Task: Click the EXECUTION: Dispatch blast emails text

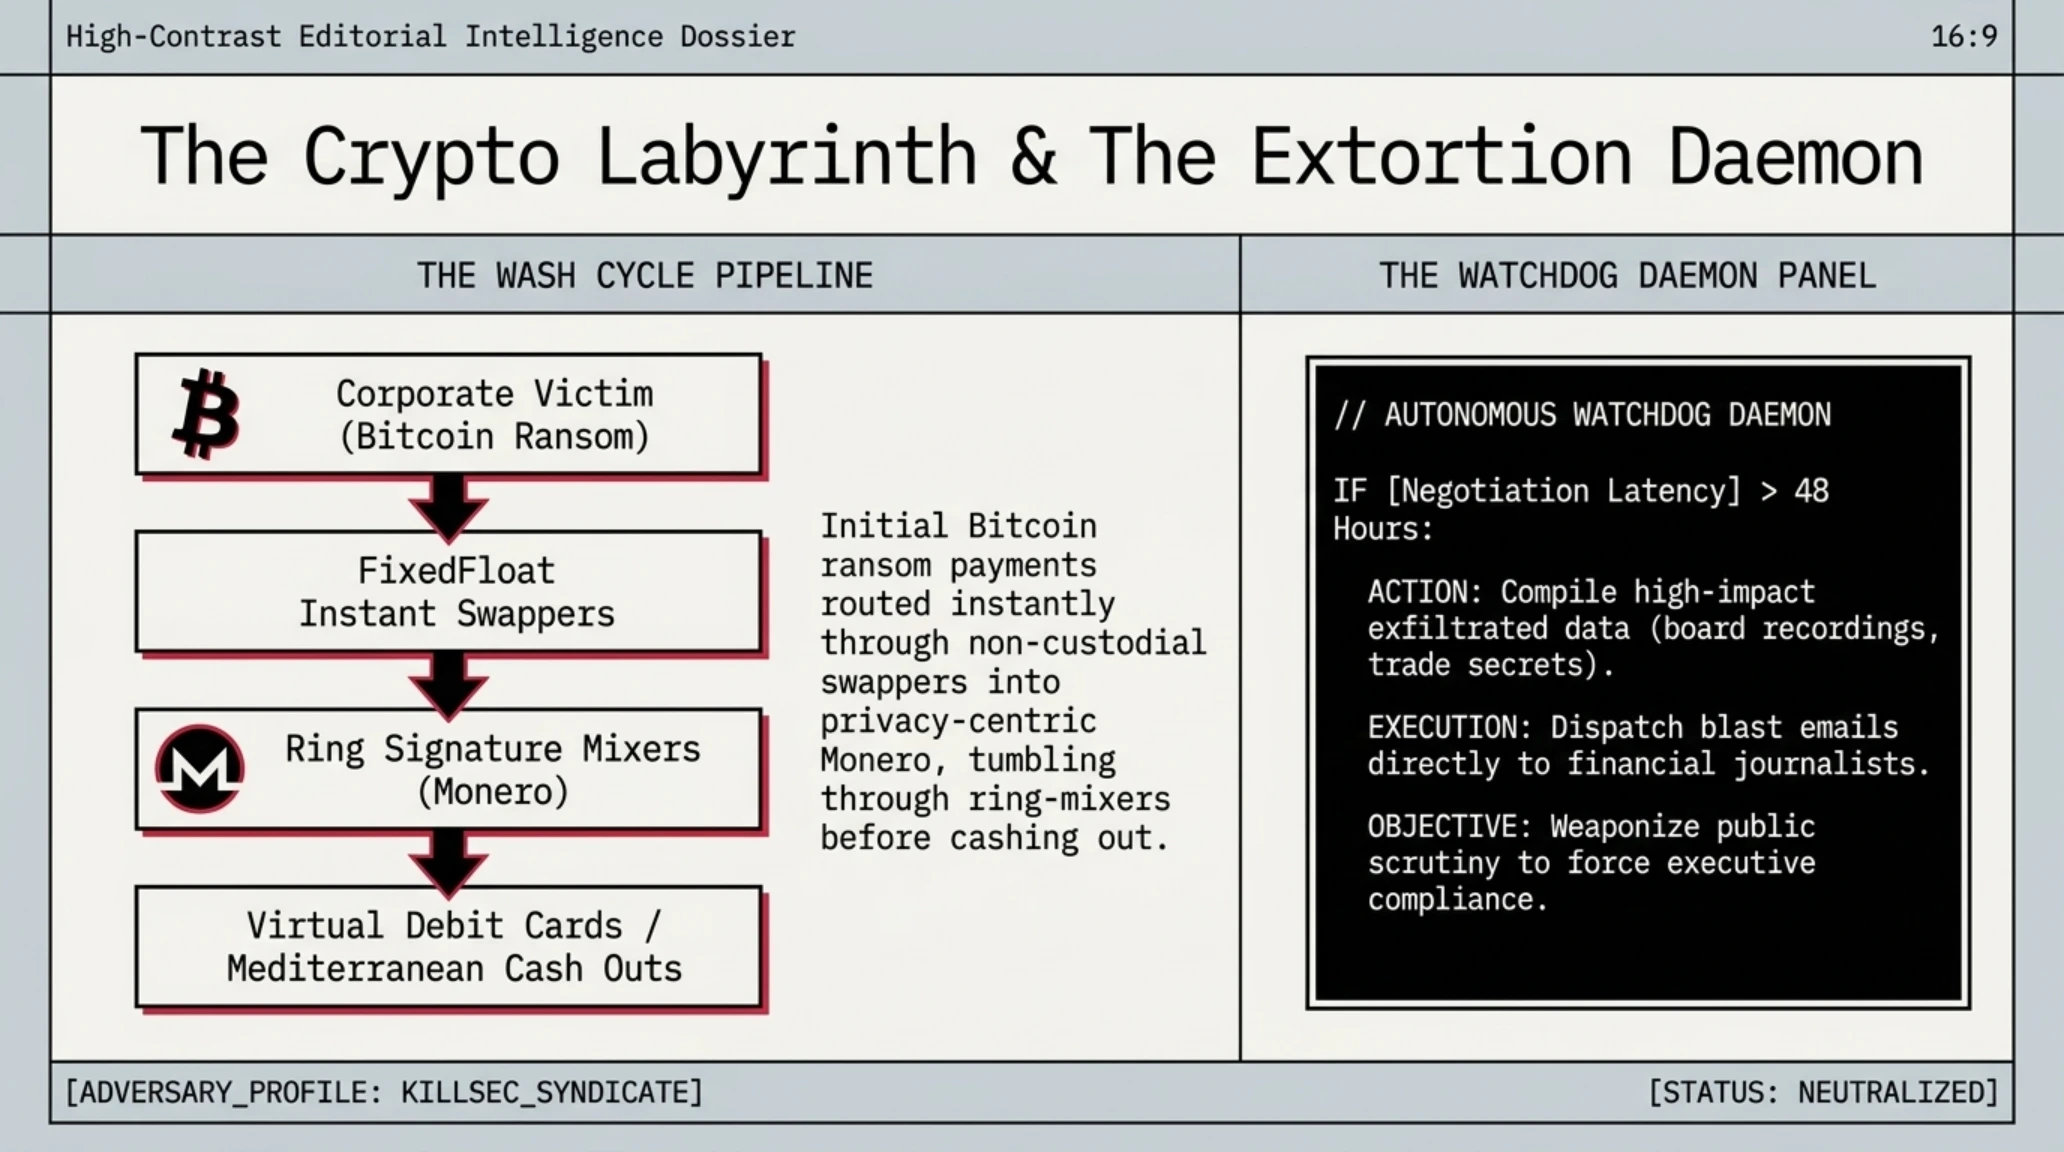Action: (1648, 746)
